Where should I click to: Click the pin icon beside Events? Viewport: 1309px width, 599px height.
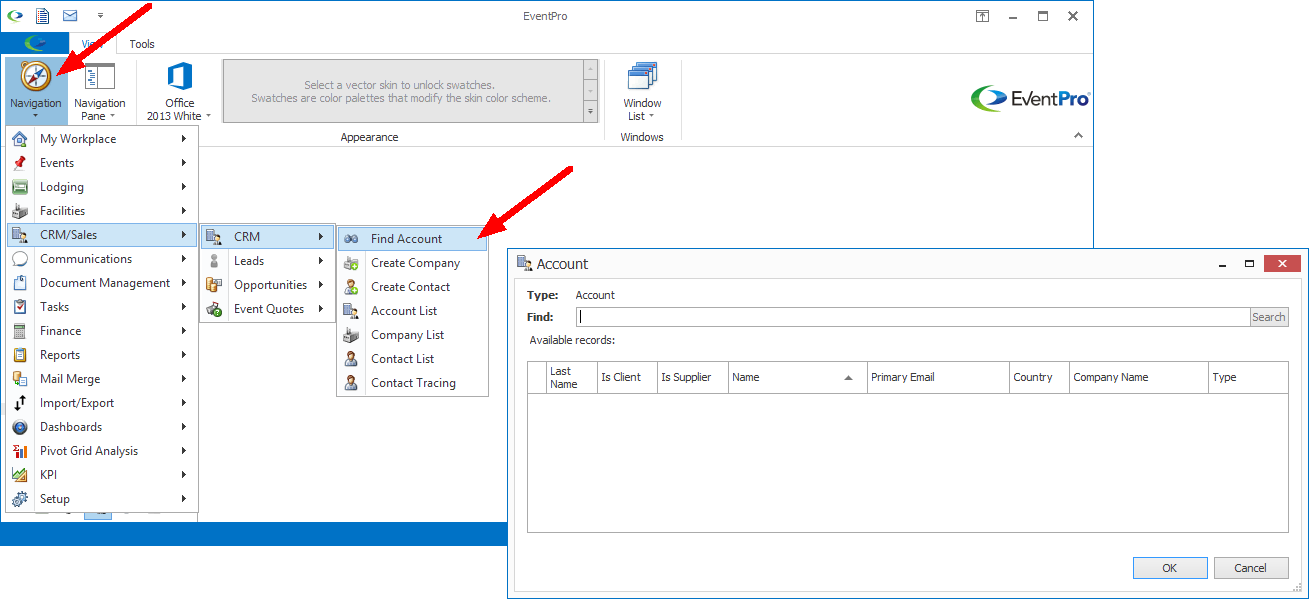20,163
